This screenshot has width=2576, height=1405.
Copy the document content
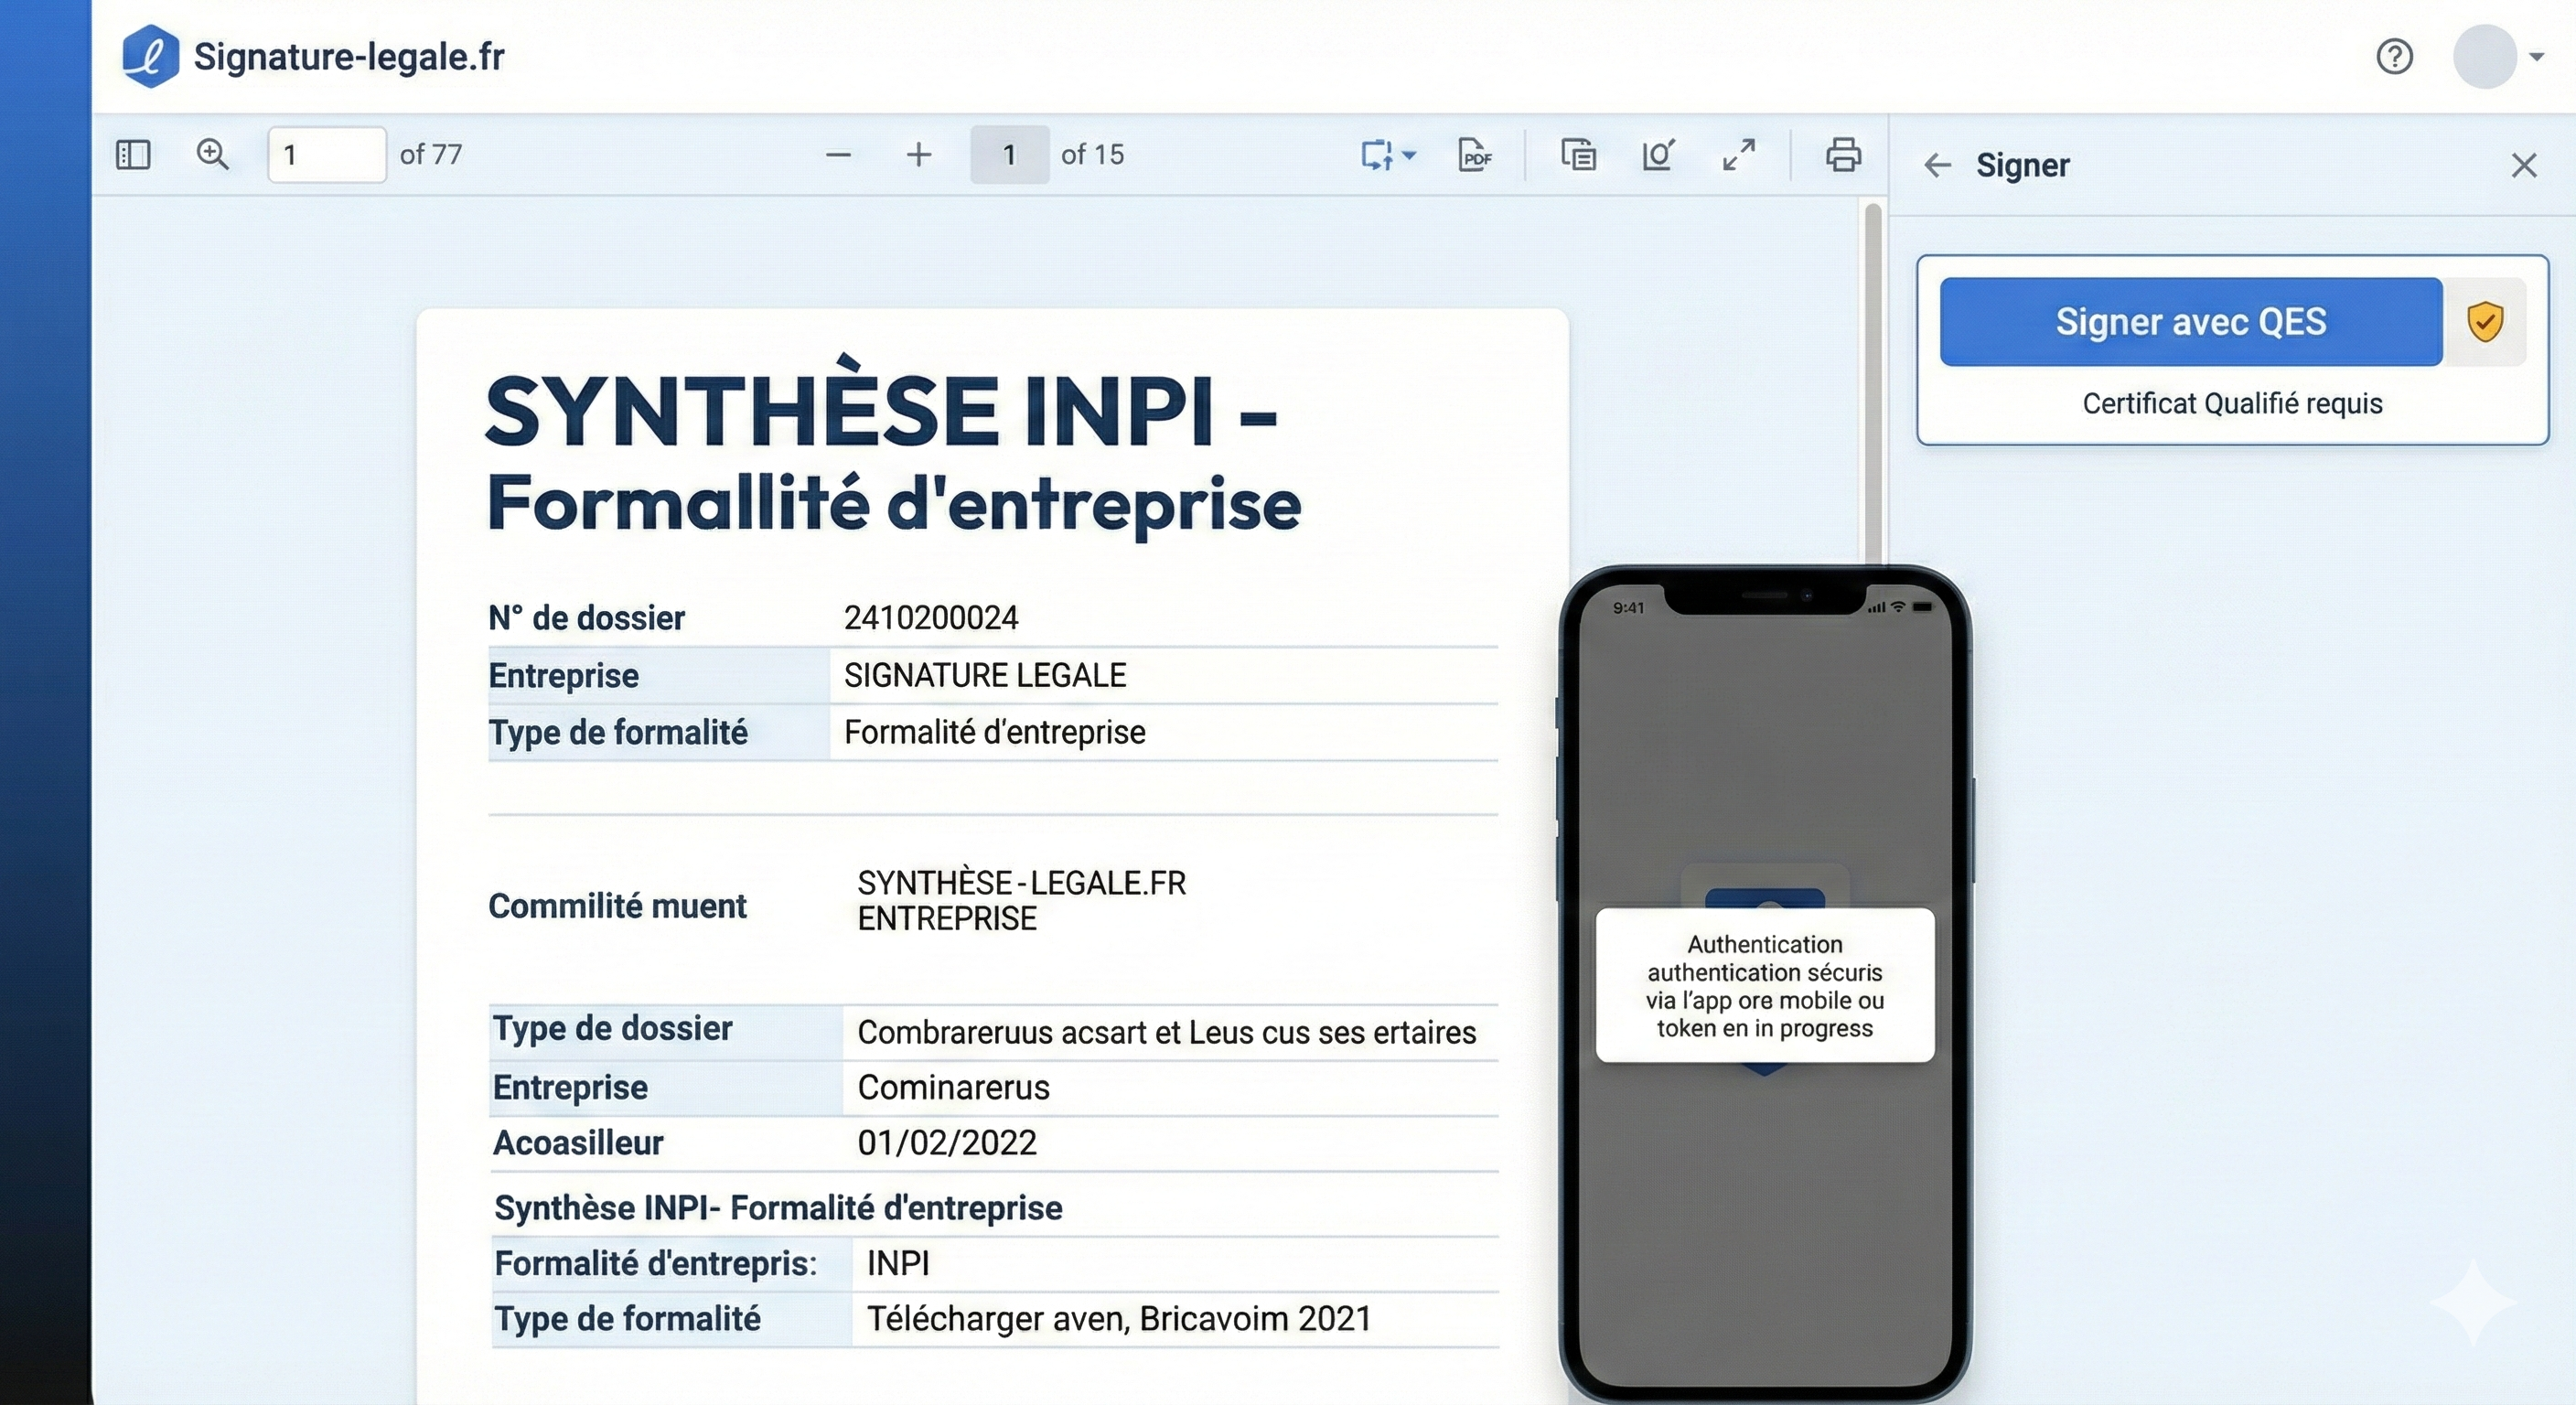[1577, 155]
